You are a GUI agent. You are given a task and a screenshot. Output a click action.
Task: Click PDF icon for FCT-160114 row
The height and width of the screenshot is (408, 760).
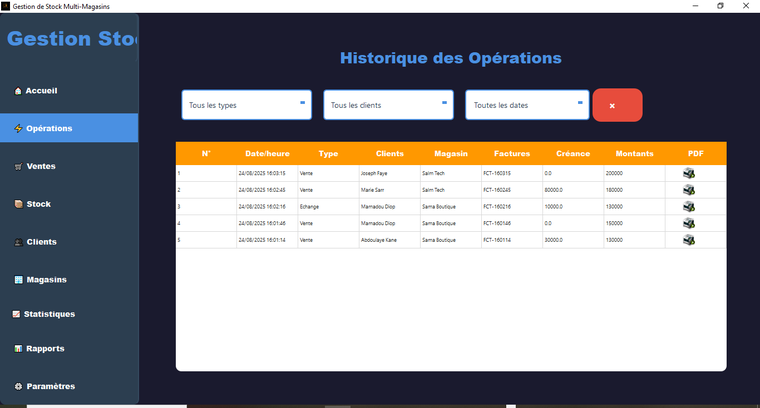(x=689, y=240)
